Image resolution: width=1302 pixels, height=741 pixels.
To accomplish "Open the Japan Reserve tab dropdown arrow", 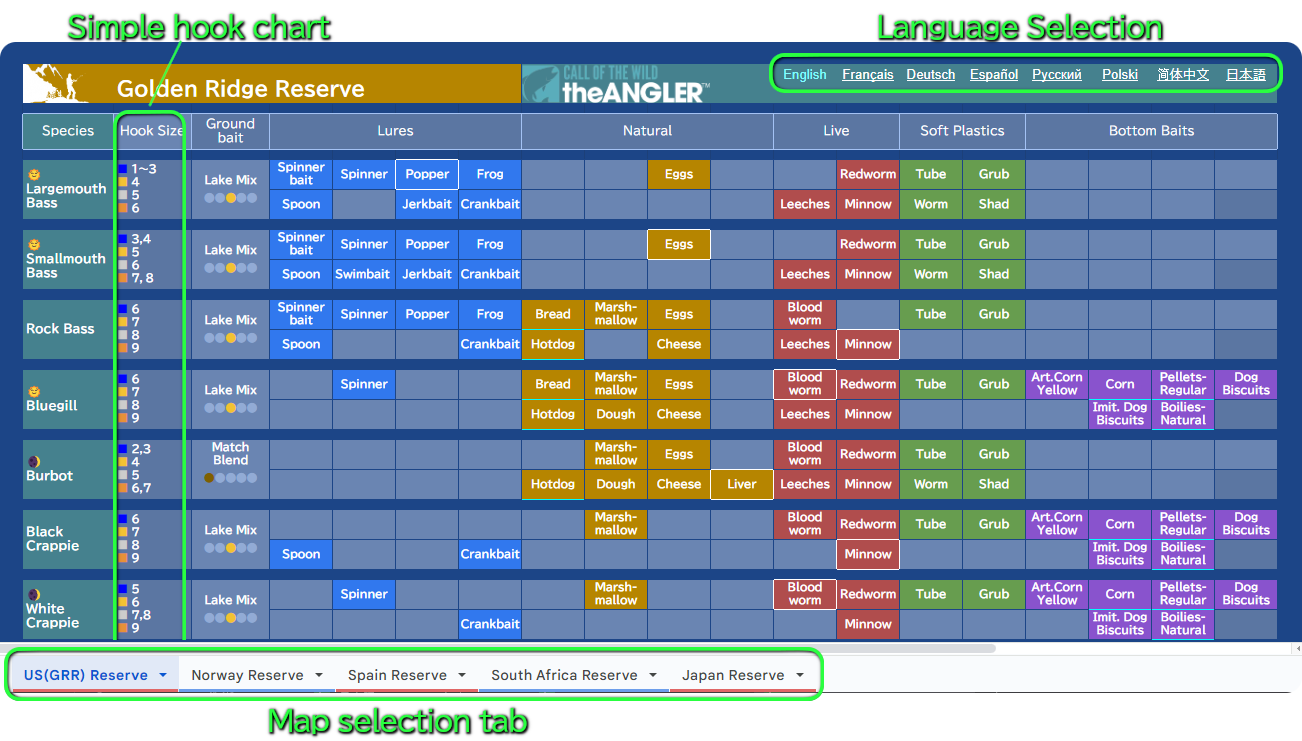I will 800,675.
